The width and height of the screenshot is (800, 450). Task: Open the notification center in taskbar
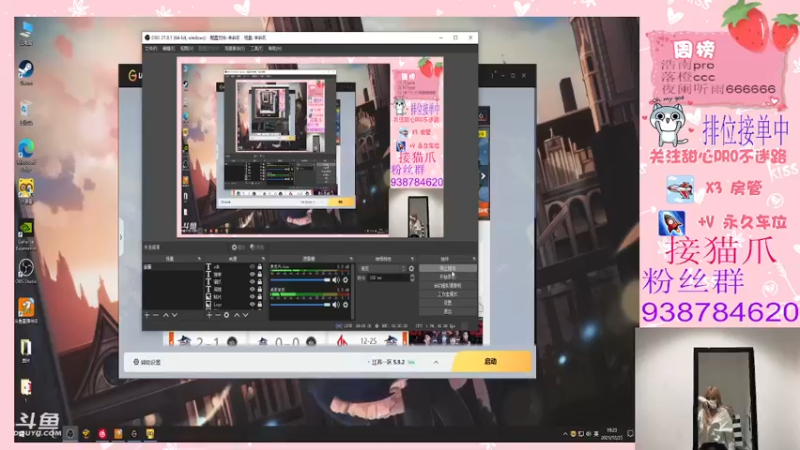pos(630,434)
